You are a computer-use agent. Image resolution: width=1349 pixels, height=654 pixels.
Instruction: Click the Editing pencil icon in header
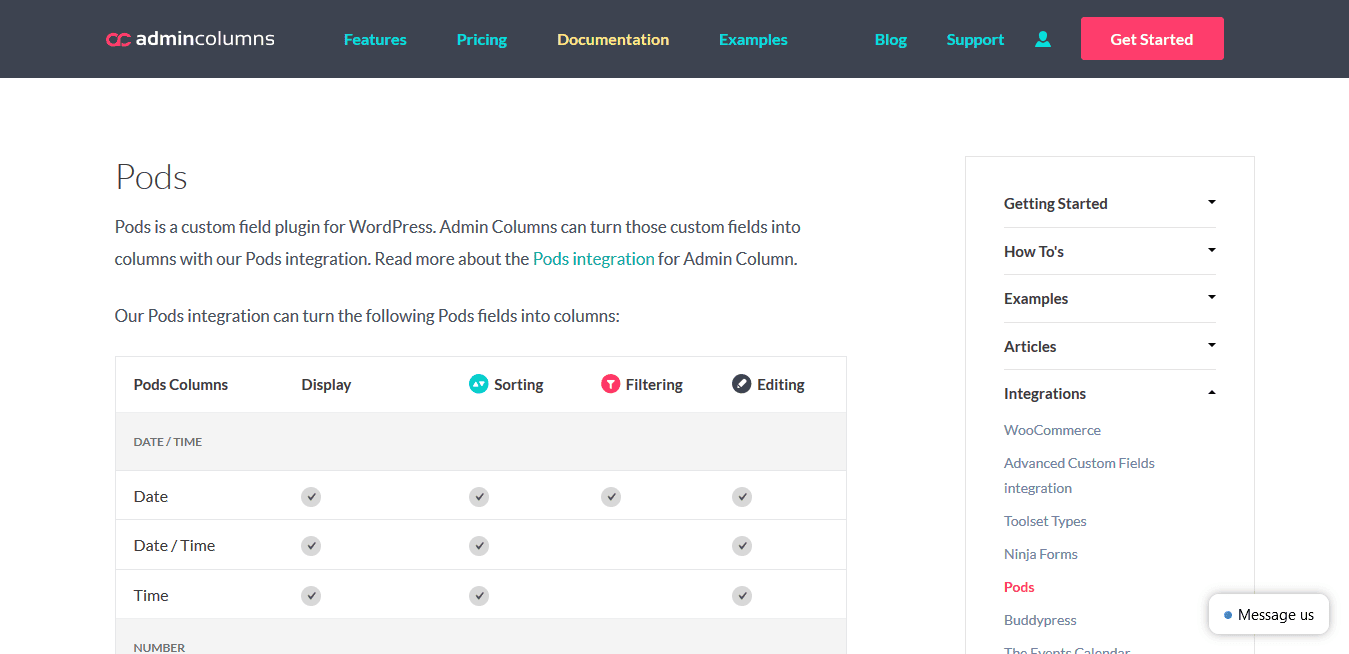(742, 384)
